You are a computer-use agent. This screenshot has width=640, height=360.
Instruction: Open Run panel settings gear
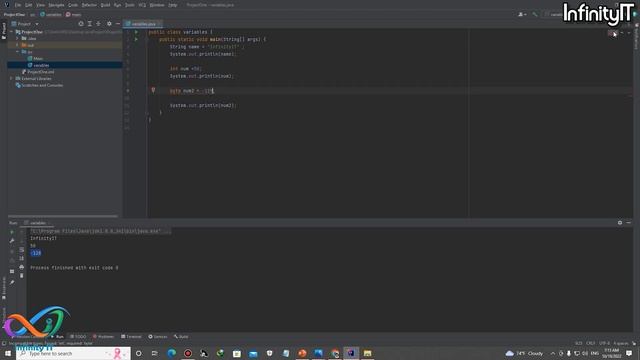[620, 223]
